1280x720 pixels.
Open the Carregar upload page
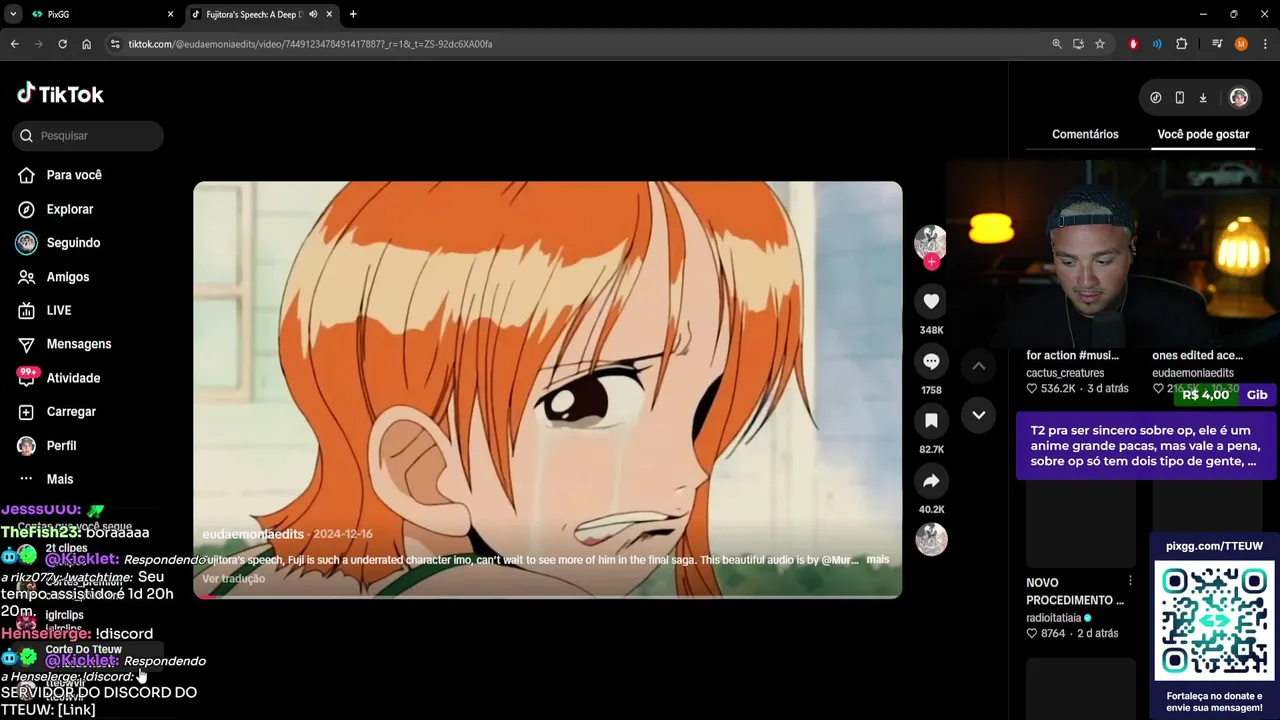pyautogui.click(x=71, y=412)
